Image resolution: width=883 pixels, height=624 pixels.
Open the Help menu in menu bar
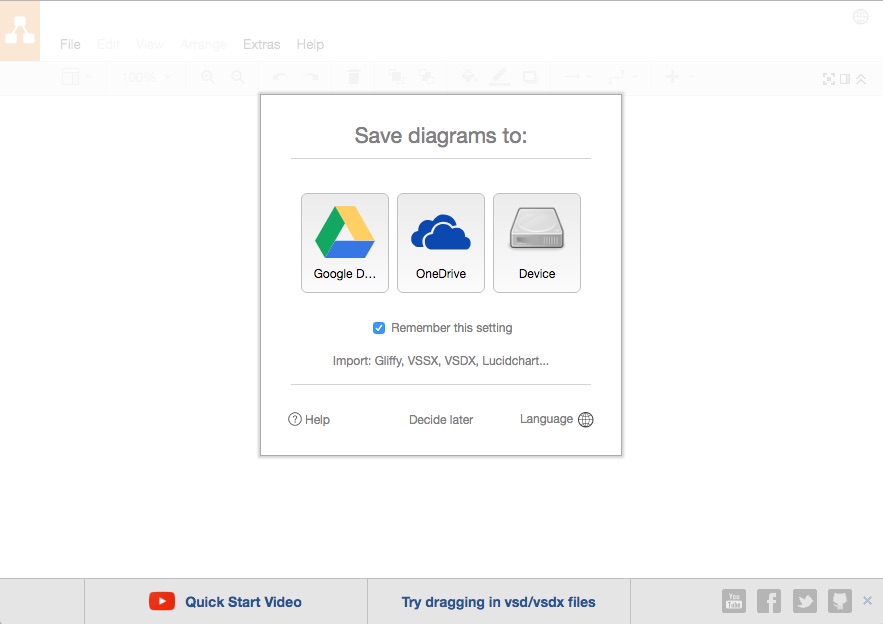click(x=310, y=44)
